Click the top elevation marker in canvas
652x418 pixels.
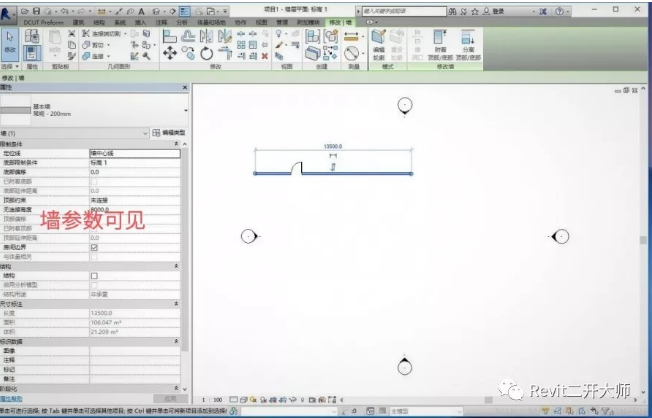tap(405, 106)
